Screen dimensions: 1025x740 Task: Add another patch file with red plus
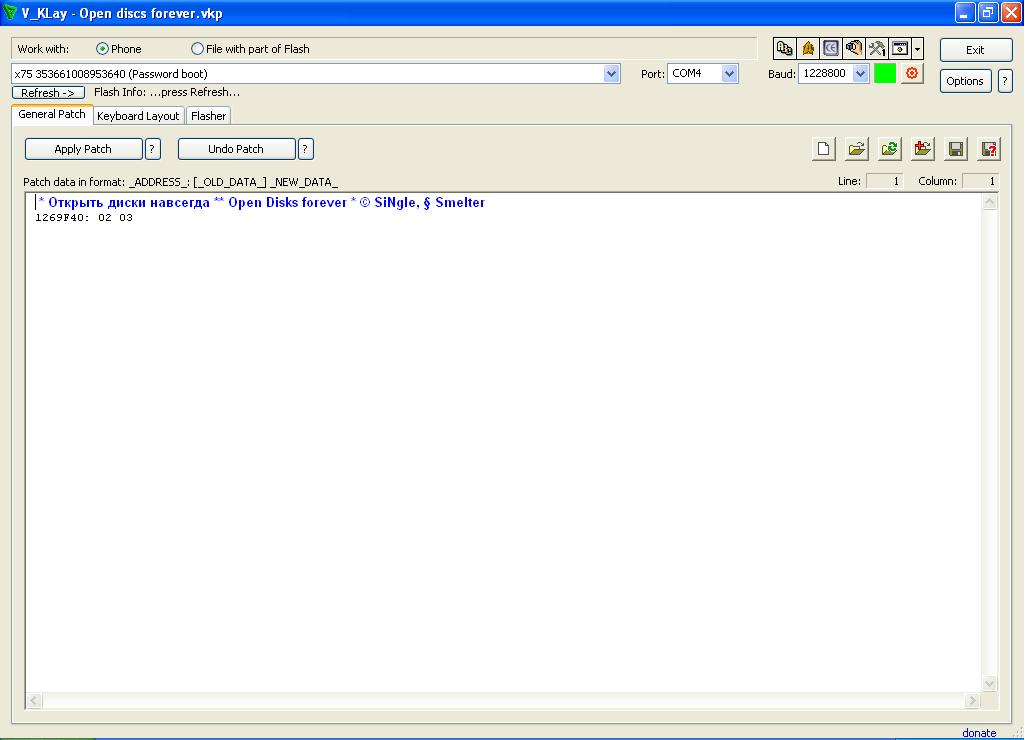click(x=922, y=149)
